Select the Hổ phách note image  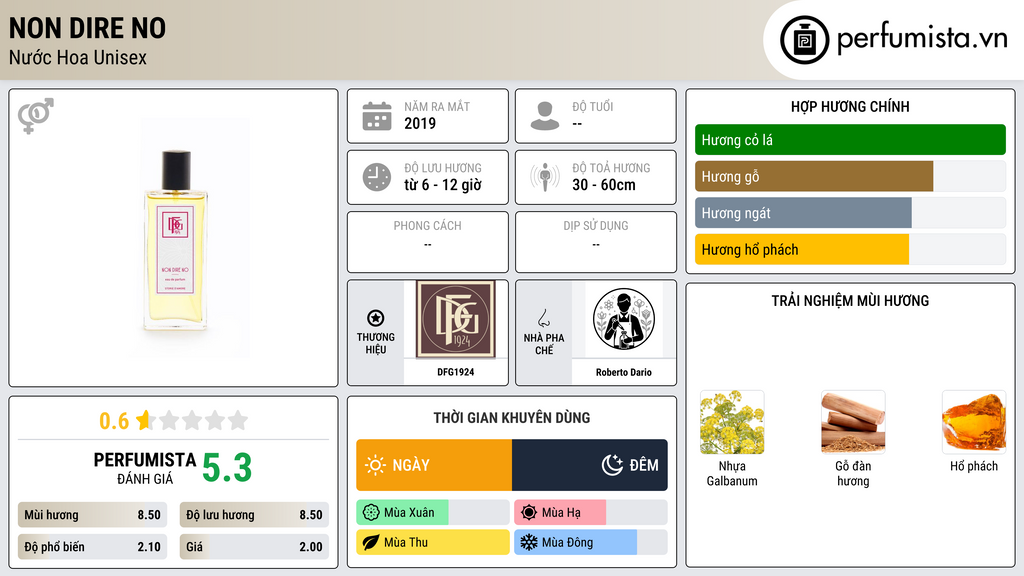pyautogui.click(x=974, y=422)
